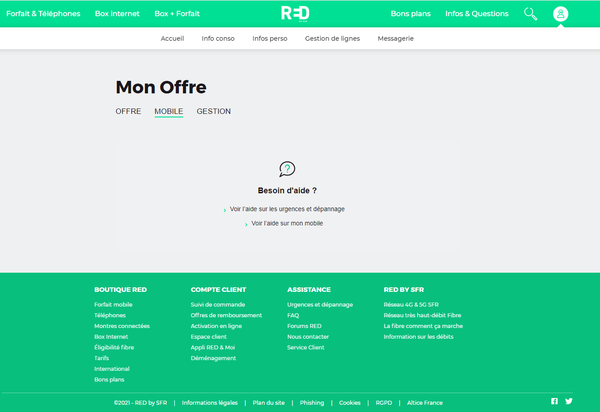Viewport: 600px width, 412px height.
Task: Open Bons plans footer link
Action: [x=109, y=379]
